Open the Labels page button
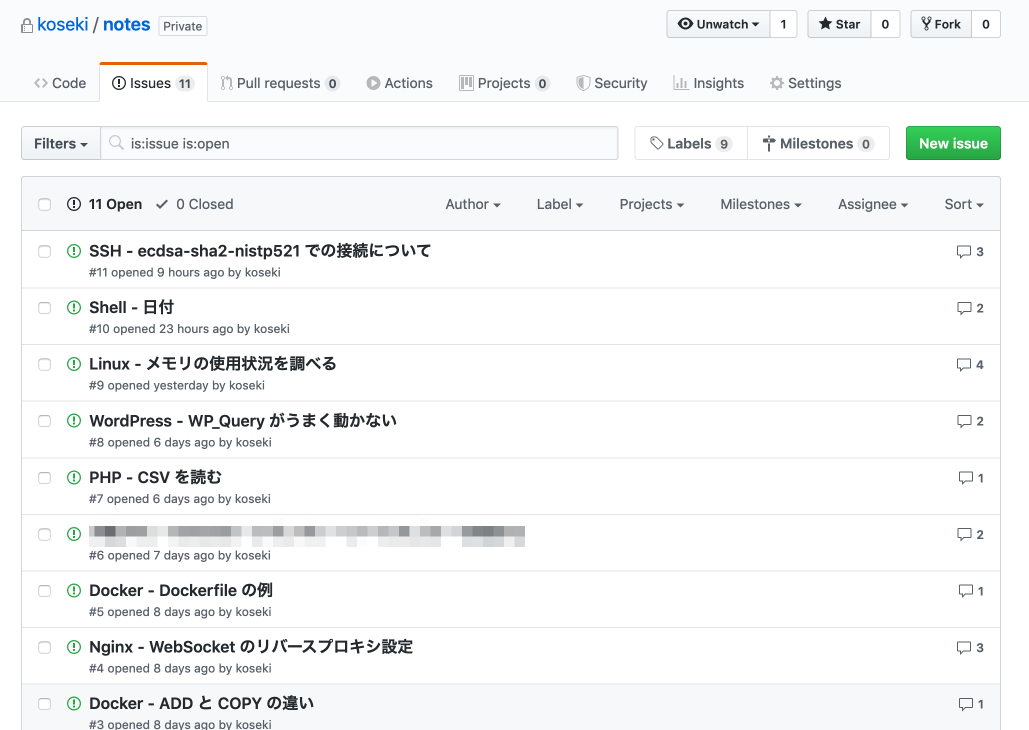The width and height of the screenshot is (1029, 730). pyautogui.click(x=691, y=143)
